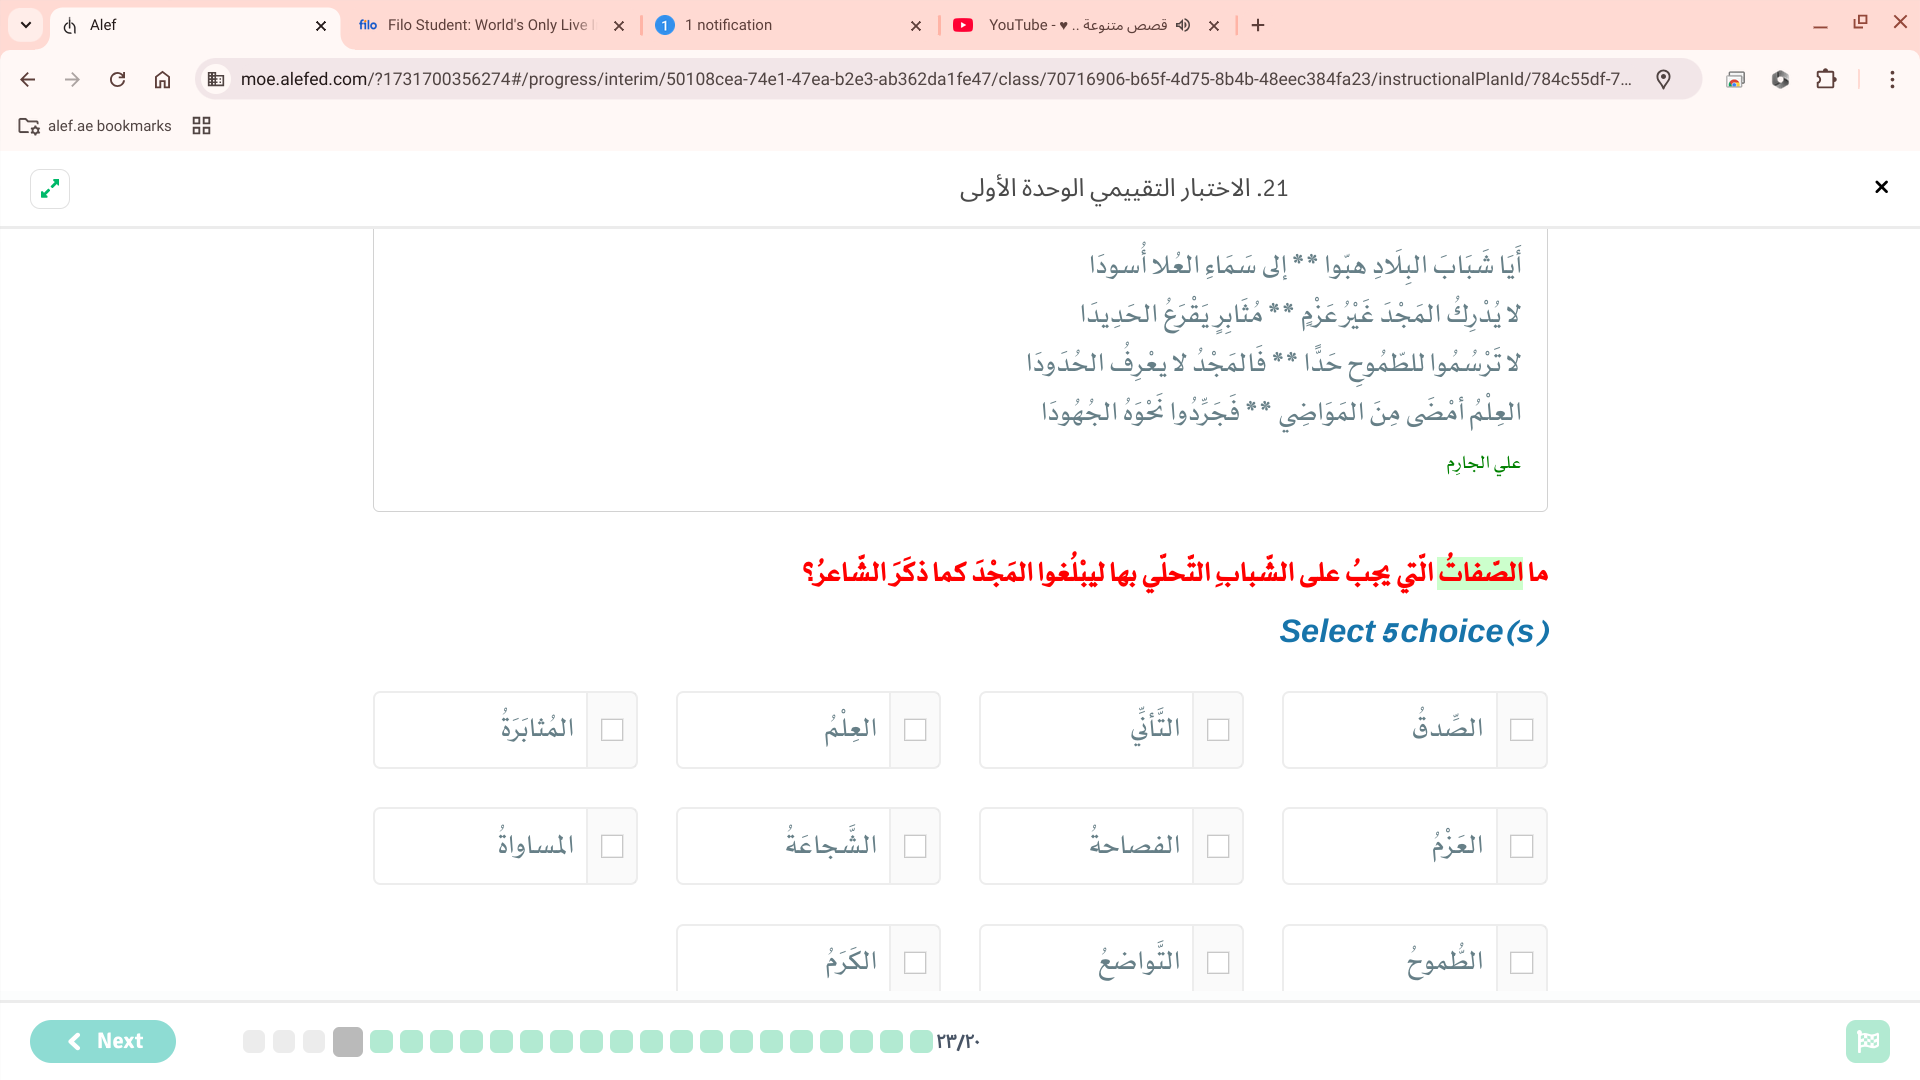This screenshot has height=1080, width=1920.
Task: Click the flag icon at bottom right
Action: pos(1867,1041)
